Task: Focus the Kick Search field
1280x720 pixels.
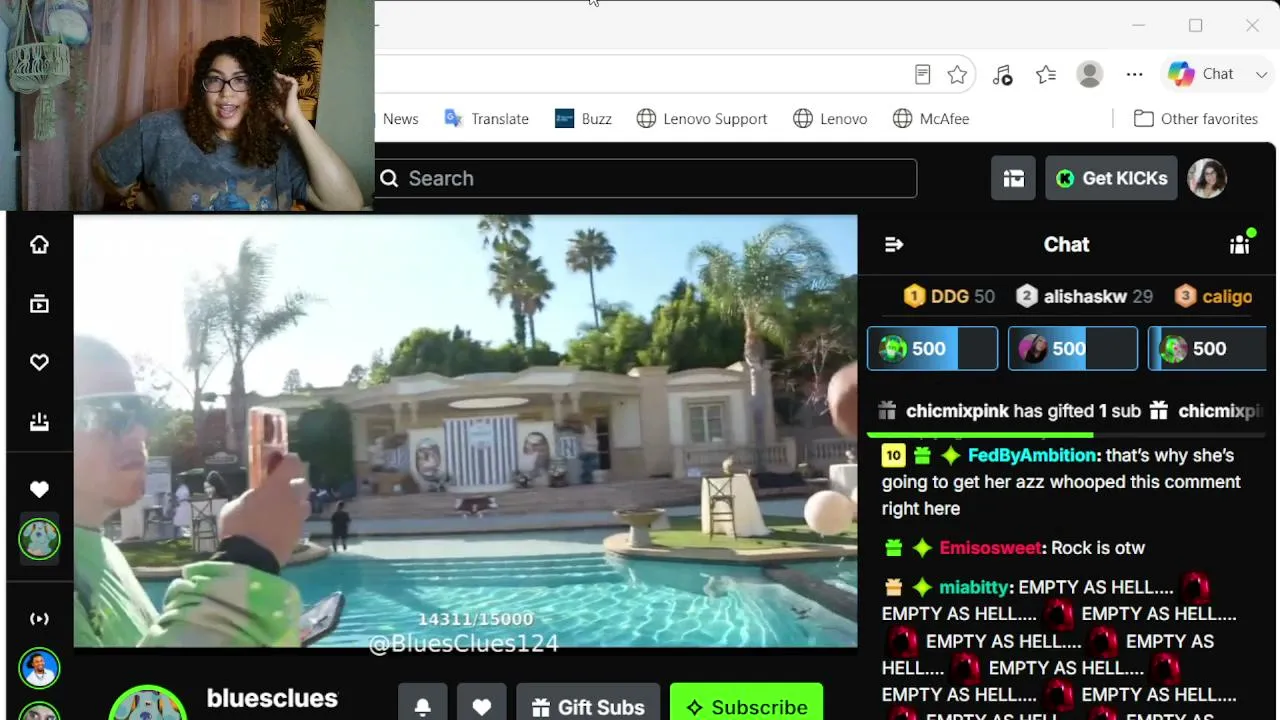Action: click(x=646, y=178)
